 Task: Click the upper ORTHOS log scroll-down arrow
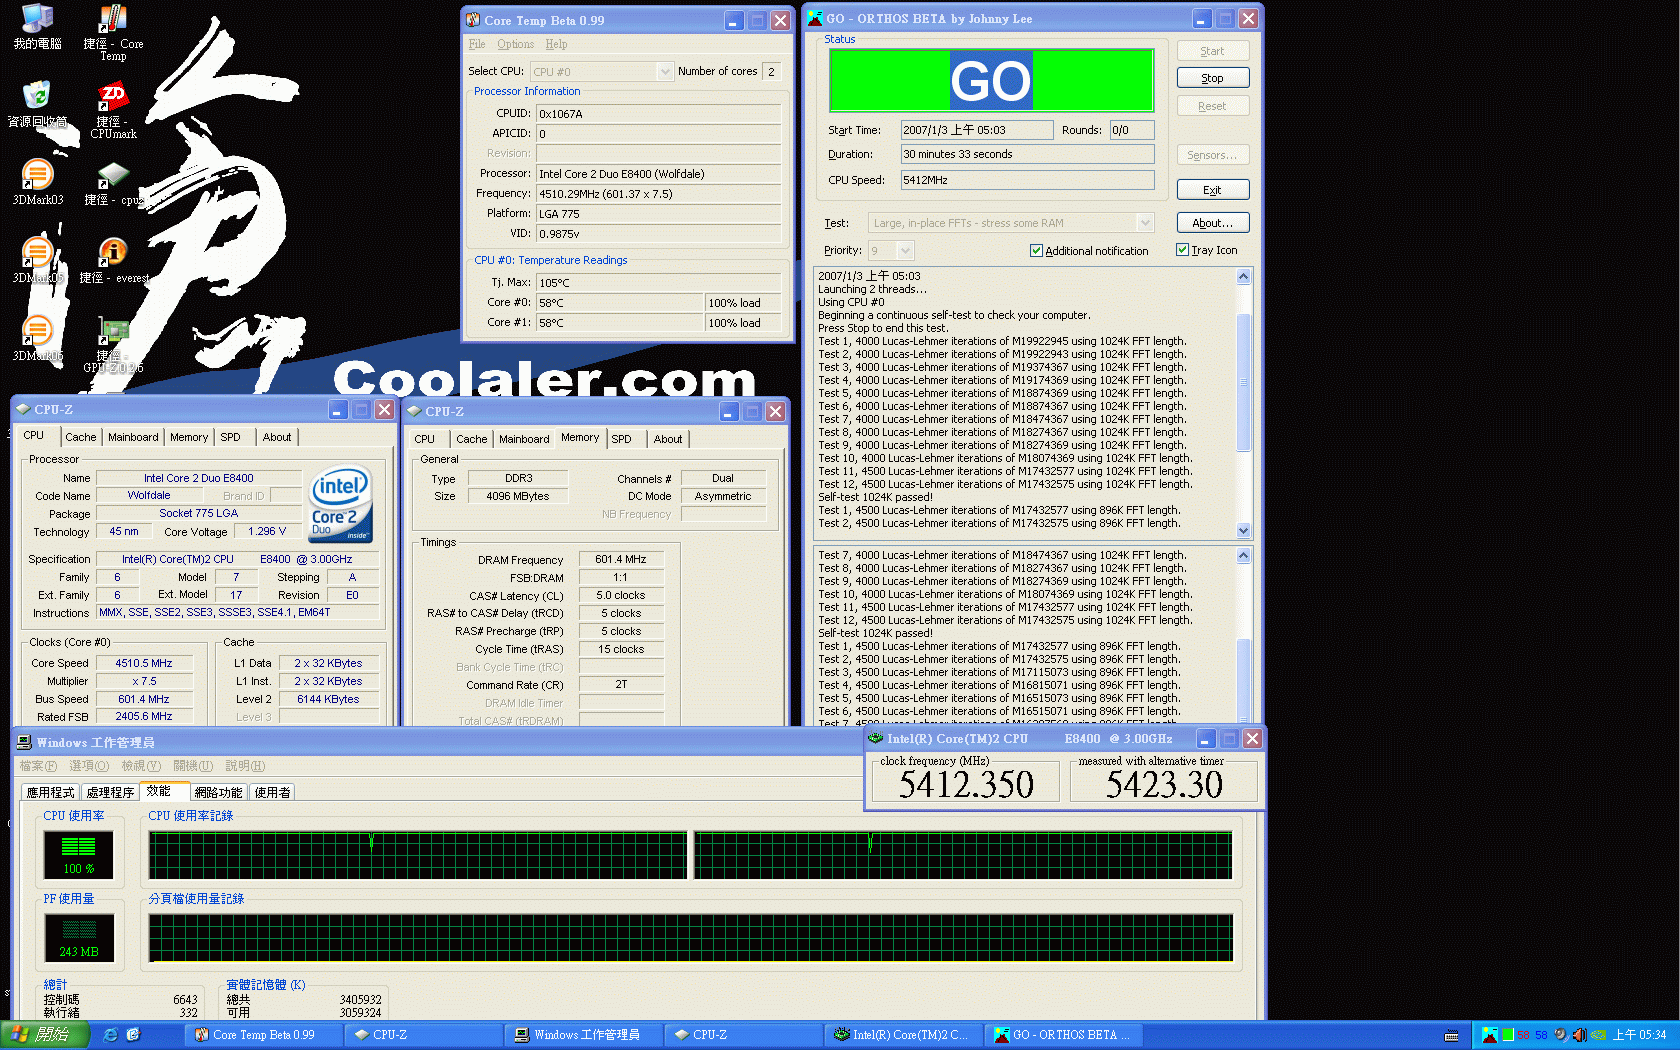tap(1244, 531)
